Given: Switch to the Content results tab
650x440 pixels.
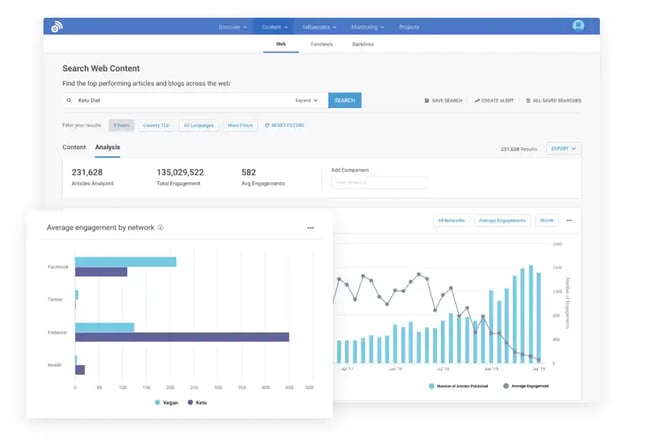Looking at the screenshot, I should 74,148.
